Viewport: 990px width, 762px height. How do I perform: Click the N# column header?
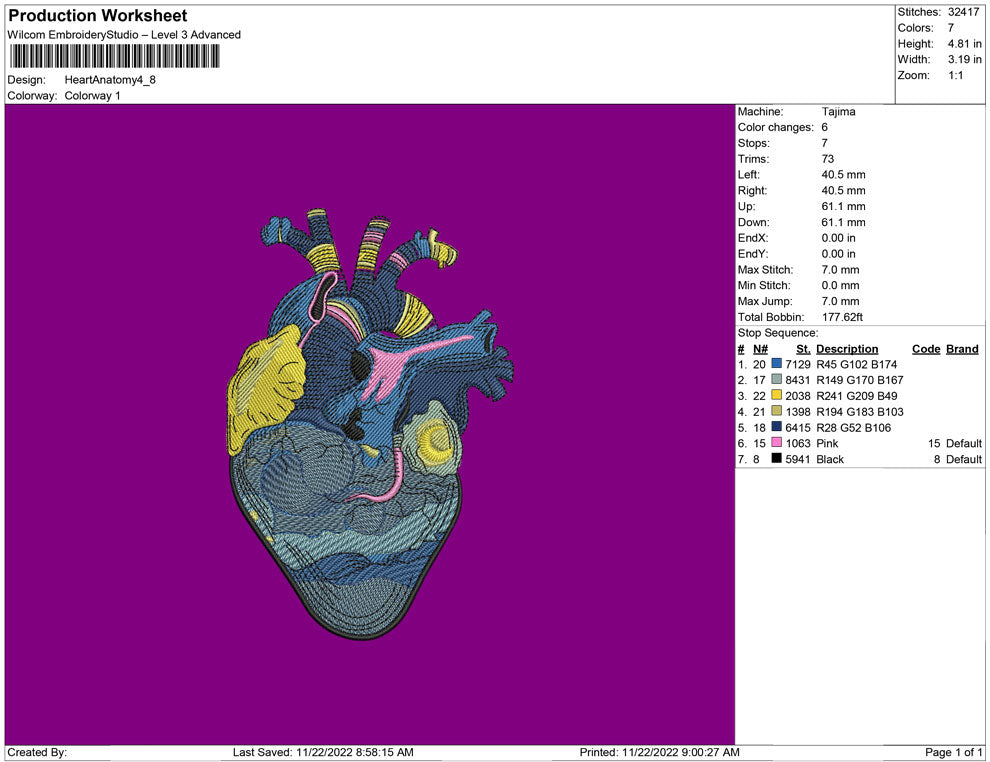click(x=760, y=349)
